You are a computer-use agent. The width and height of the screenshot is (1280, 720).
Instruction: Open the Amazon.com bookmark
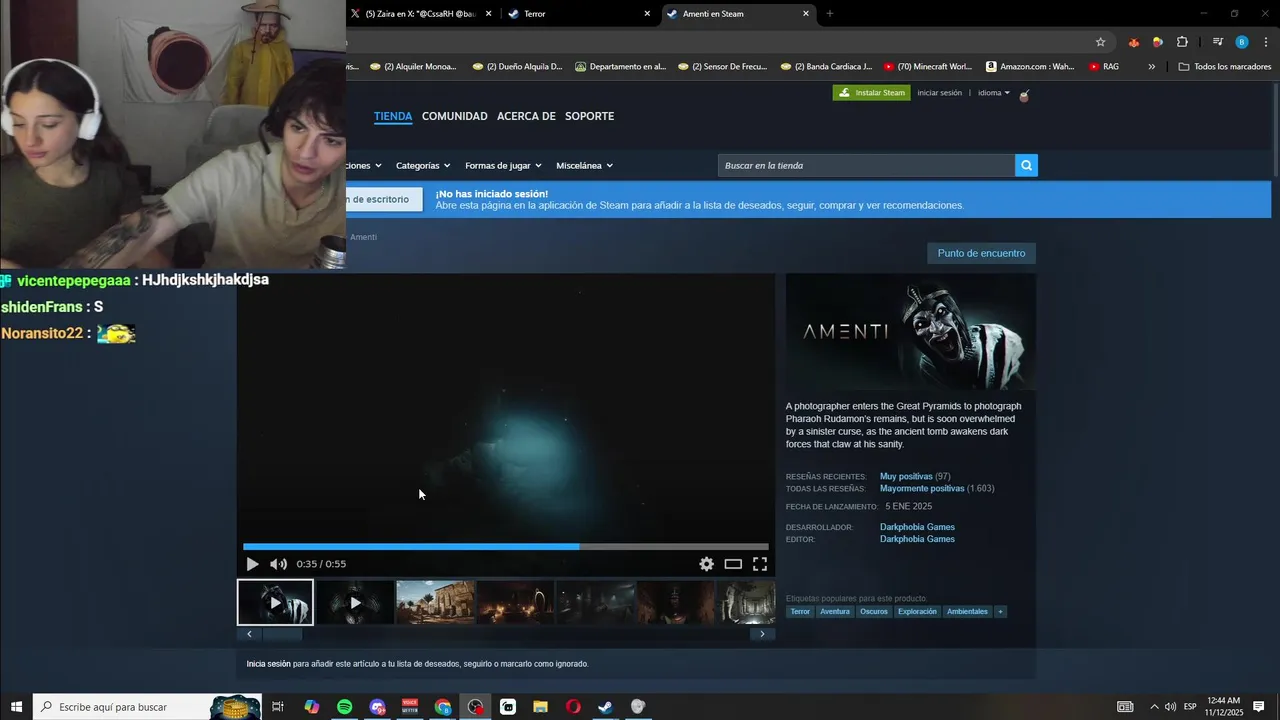click(1030, 67)
